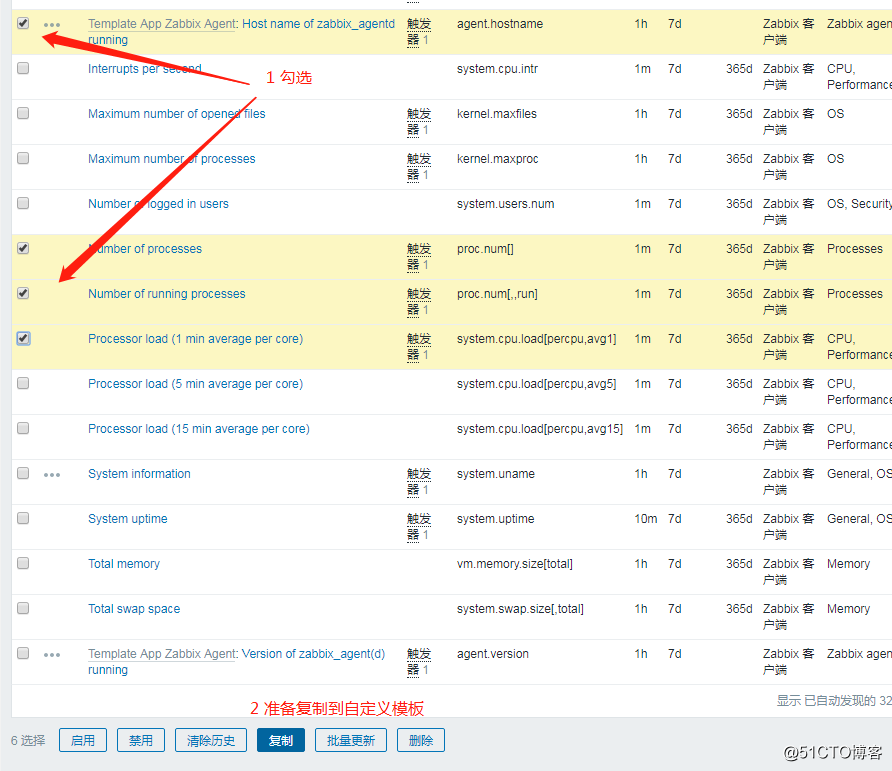The width and height of the screenshot is (892, 771).
Task: Select the key text system.cpu.intr
Action: click(497, 69)
